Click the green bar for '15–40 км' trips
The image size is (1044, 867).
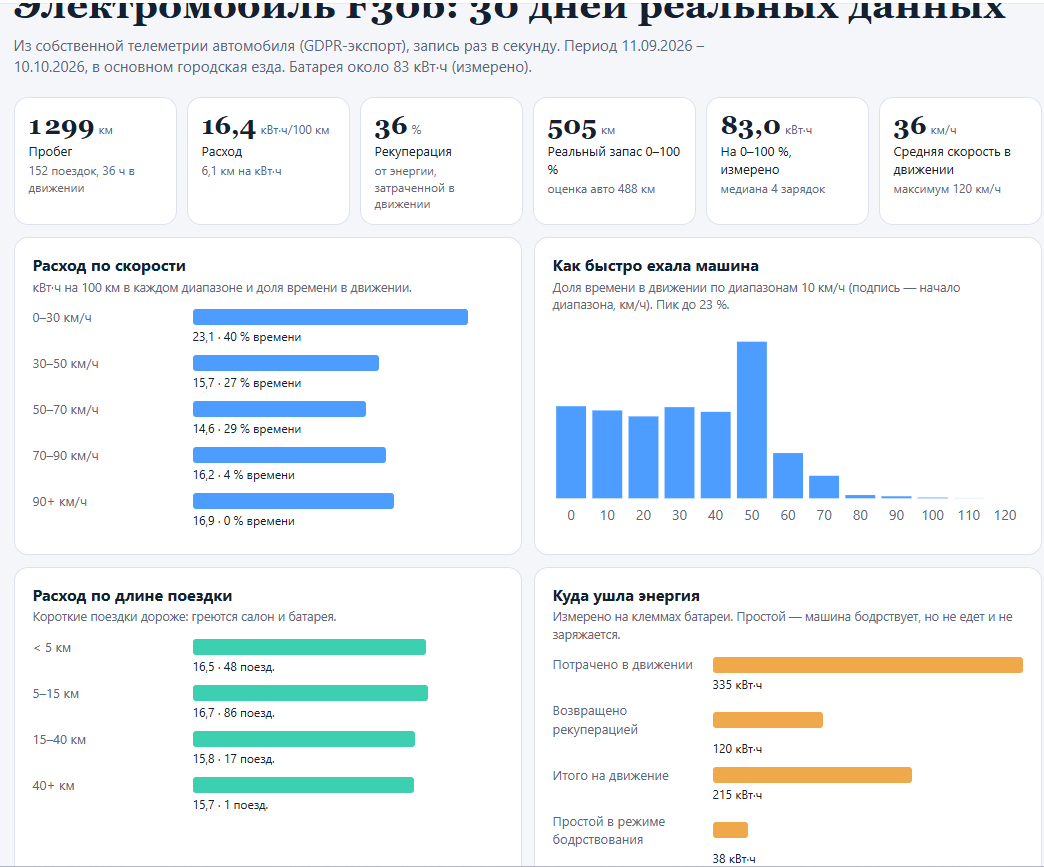click(x=304, y=739)
